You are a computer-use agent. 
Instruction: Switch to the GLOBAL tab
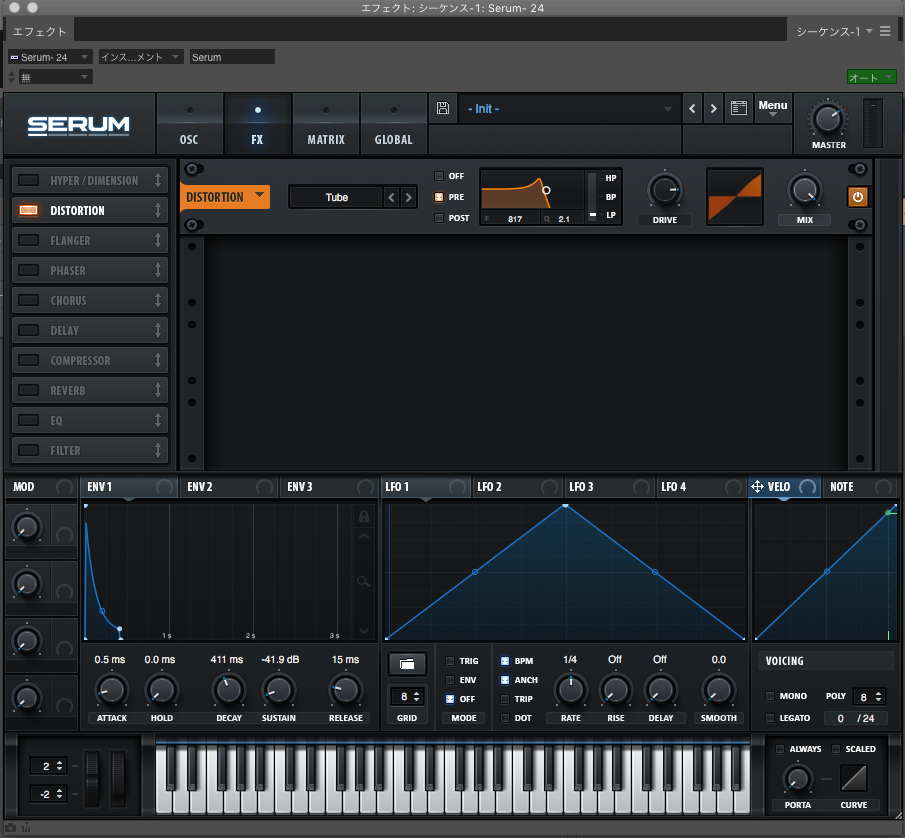(x=394, y=124)
